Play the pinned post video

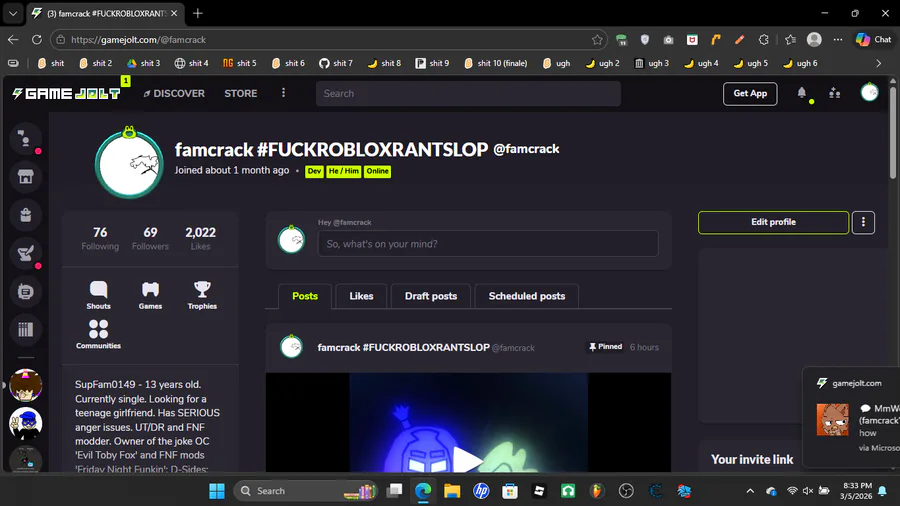click(x=468, y=459)
